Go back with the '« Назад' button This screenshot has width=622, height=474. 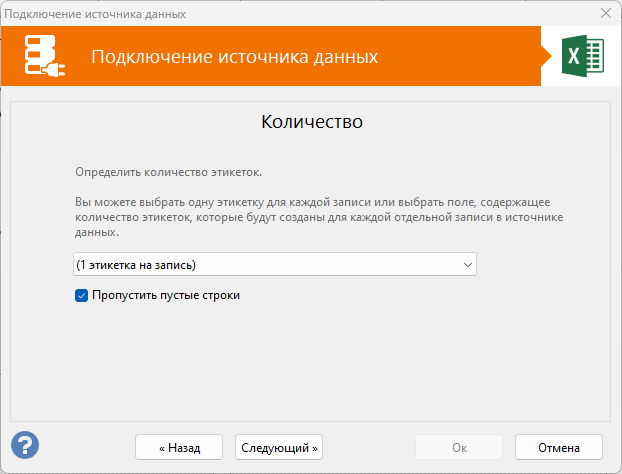[x=179, y=447]
